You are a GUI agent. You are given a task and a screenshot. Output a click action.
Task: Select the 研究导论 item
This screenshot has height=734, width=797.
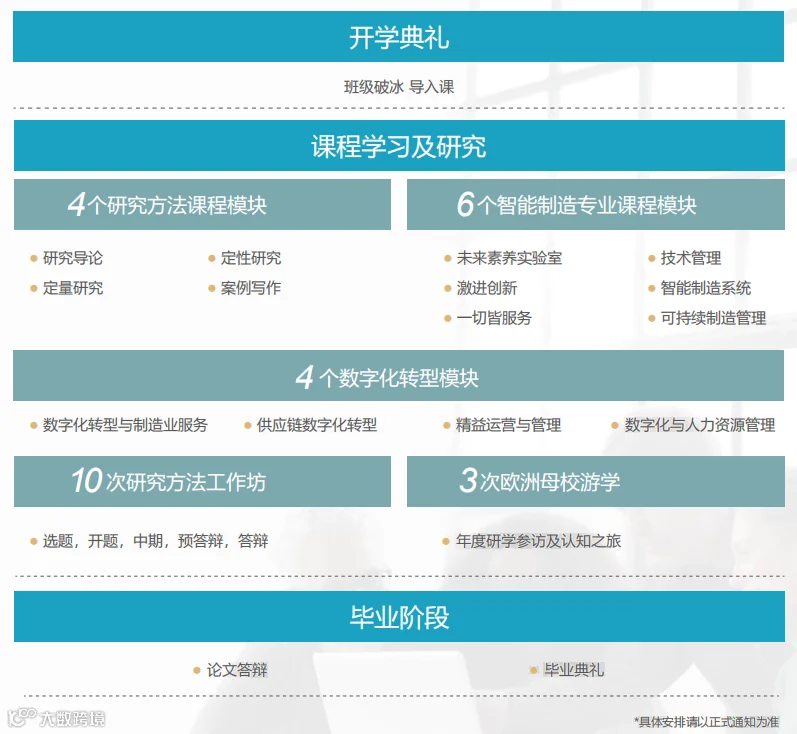pos(73,258)
